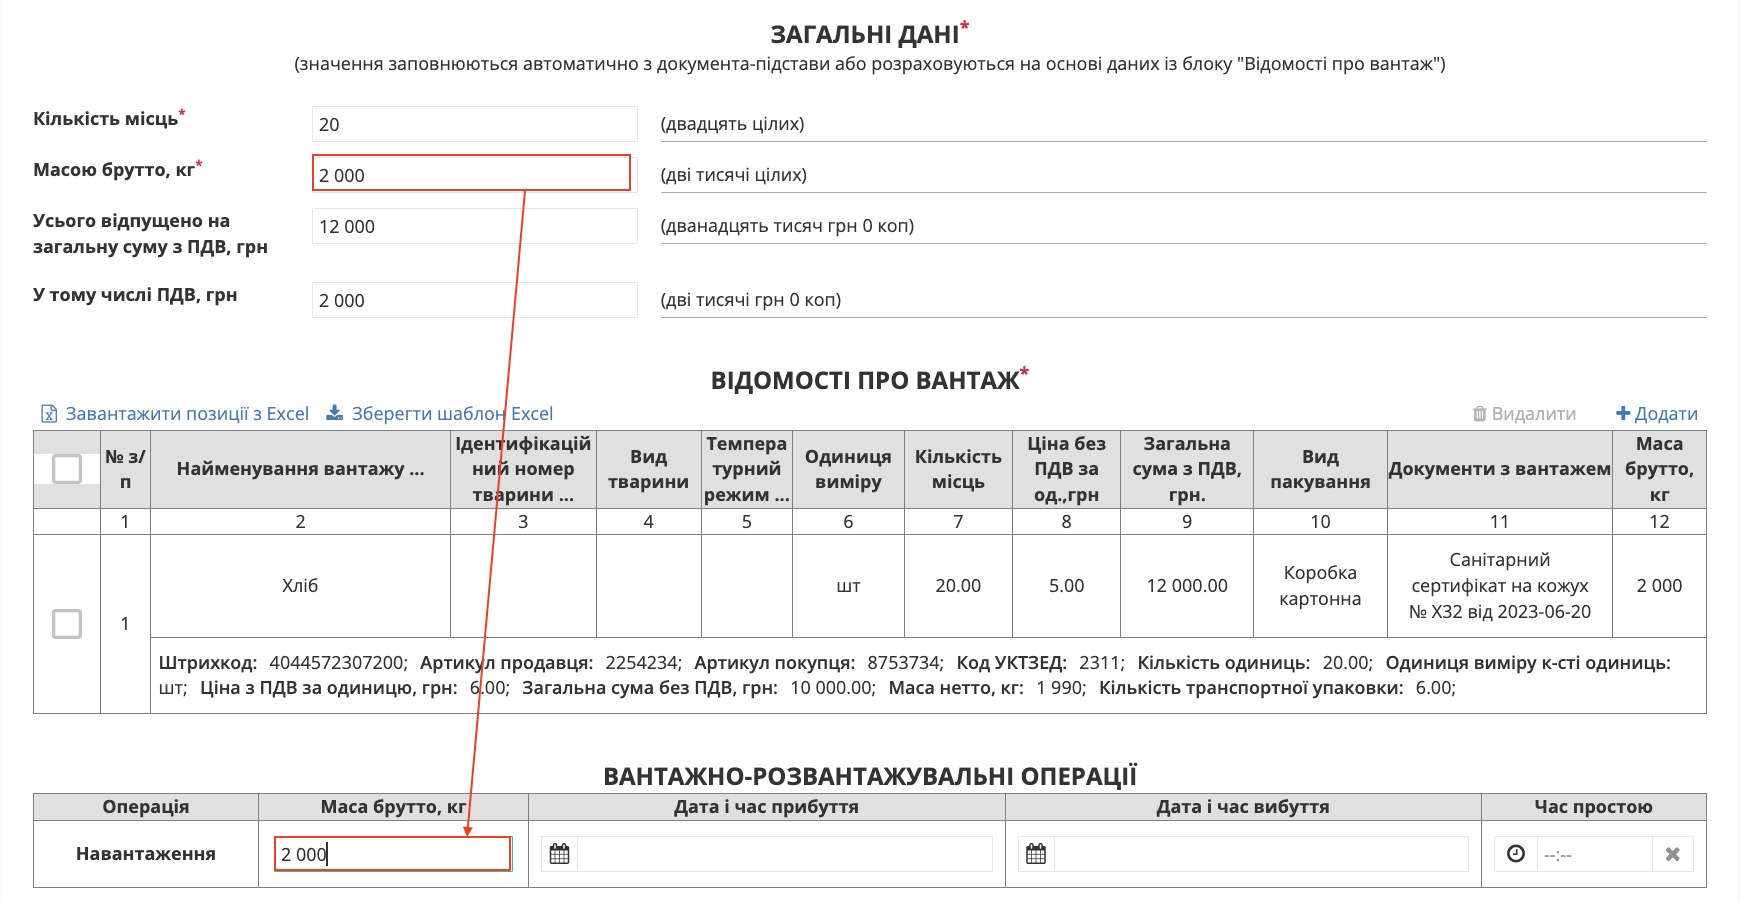
Task: Click 'Завантажити позиції з Excel' link
Action: point(187,414)
